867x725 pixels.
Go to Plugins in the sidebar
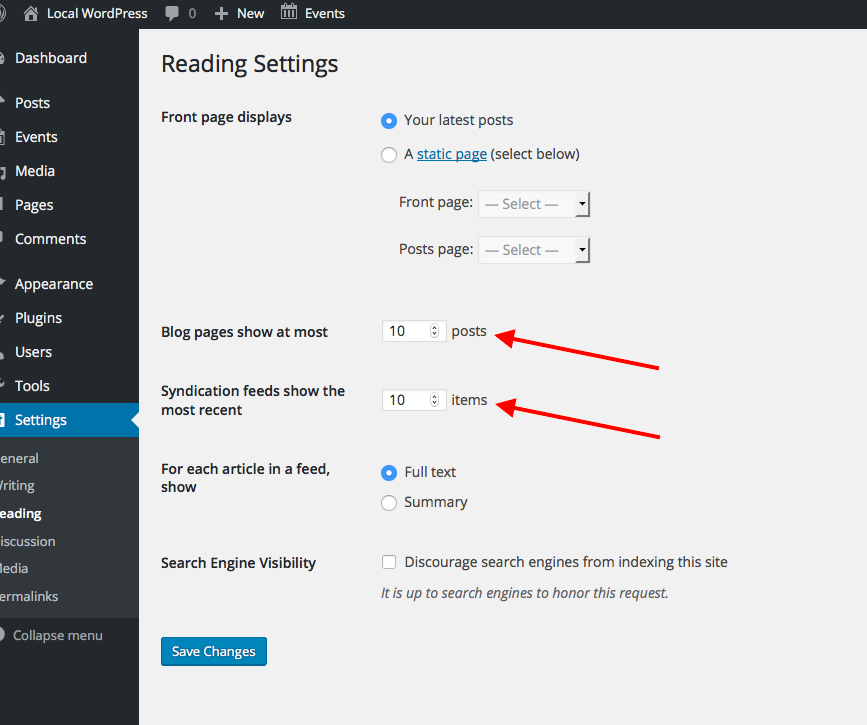[x=38, y=318]
